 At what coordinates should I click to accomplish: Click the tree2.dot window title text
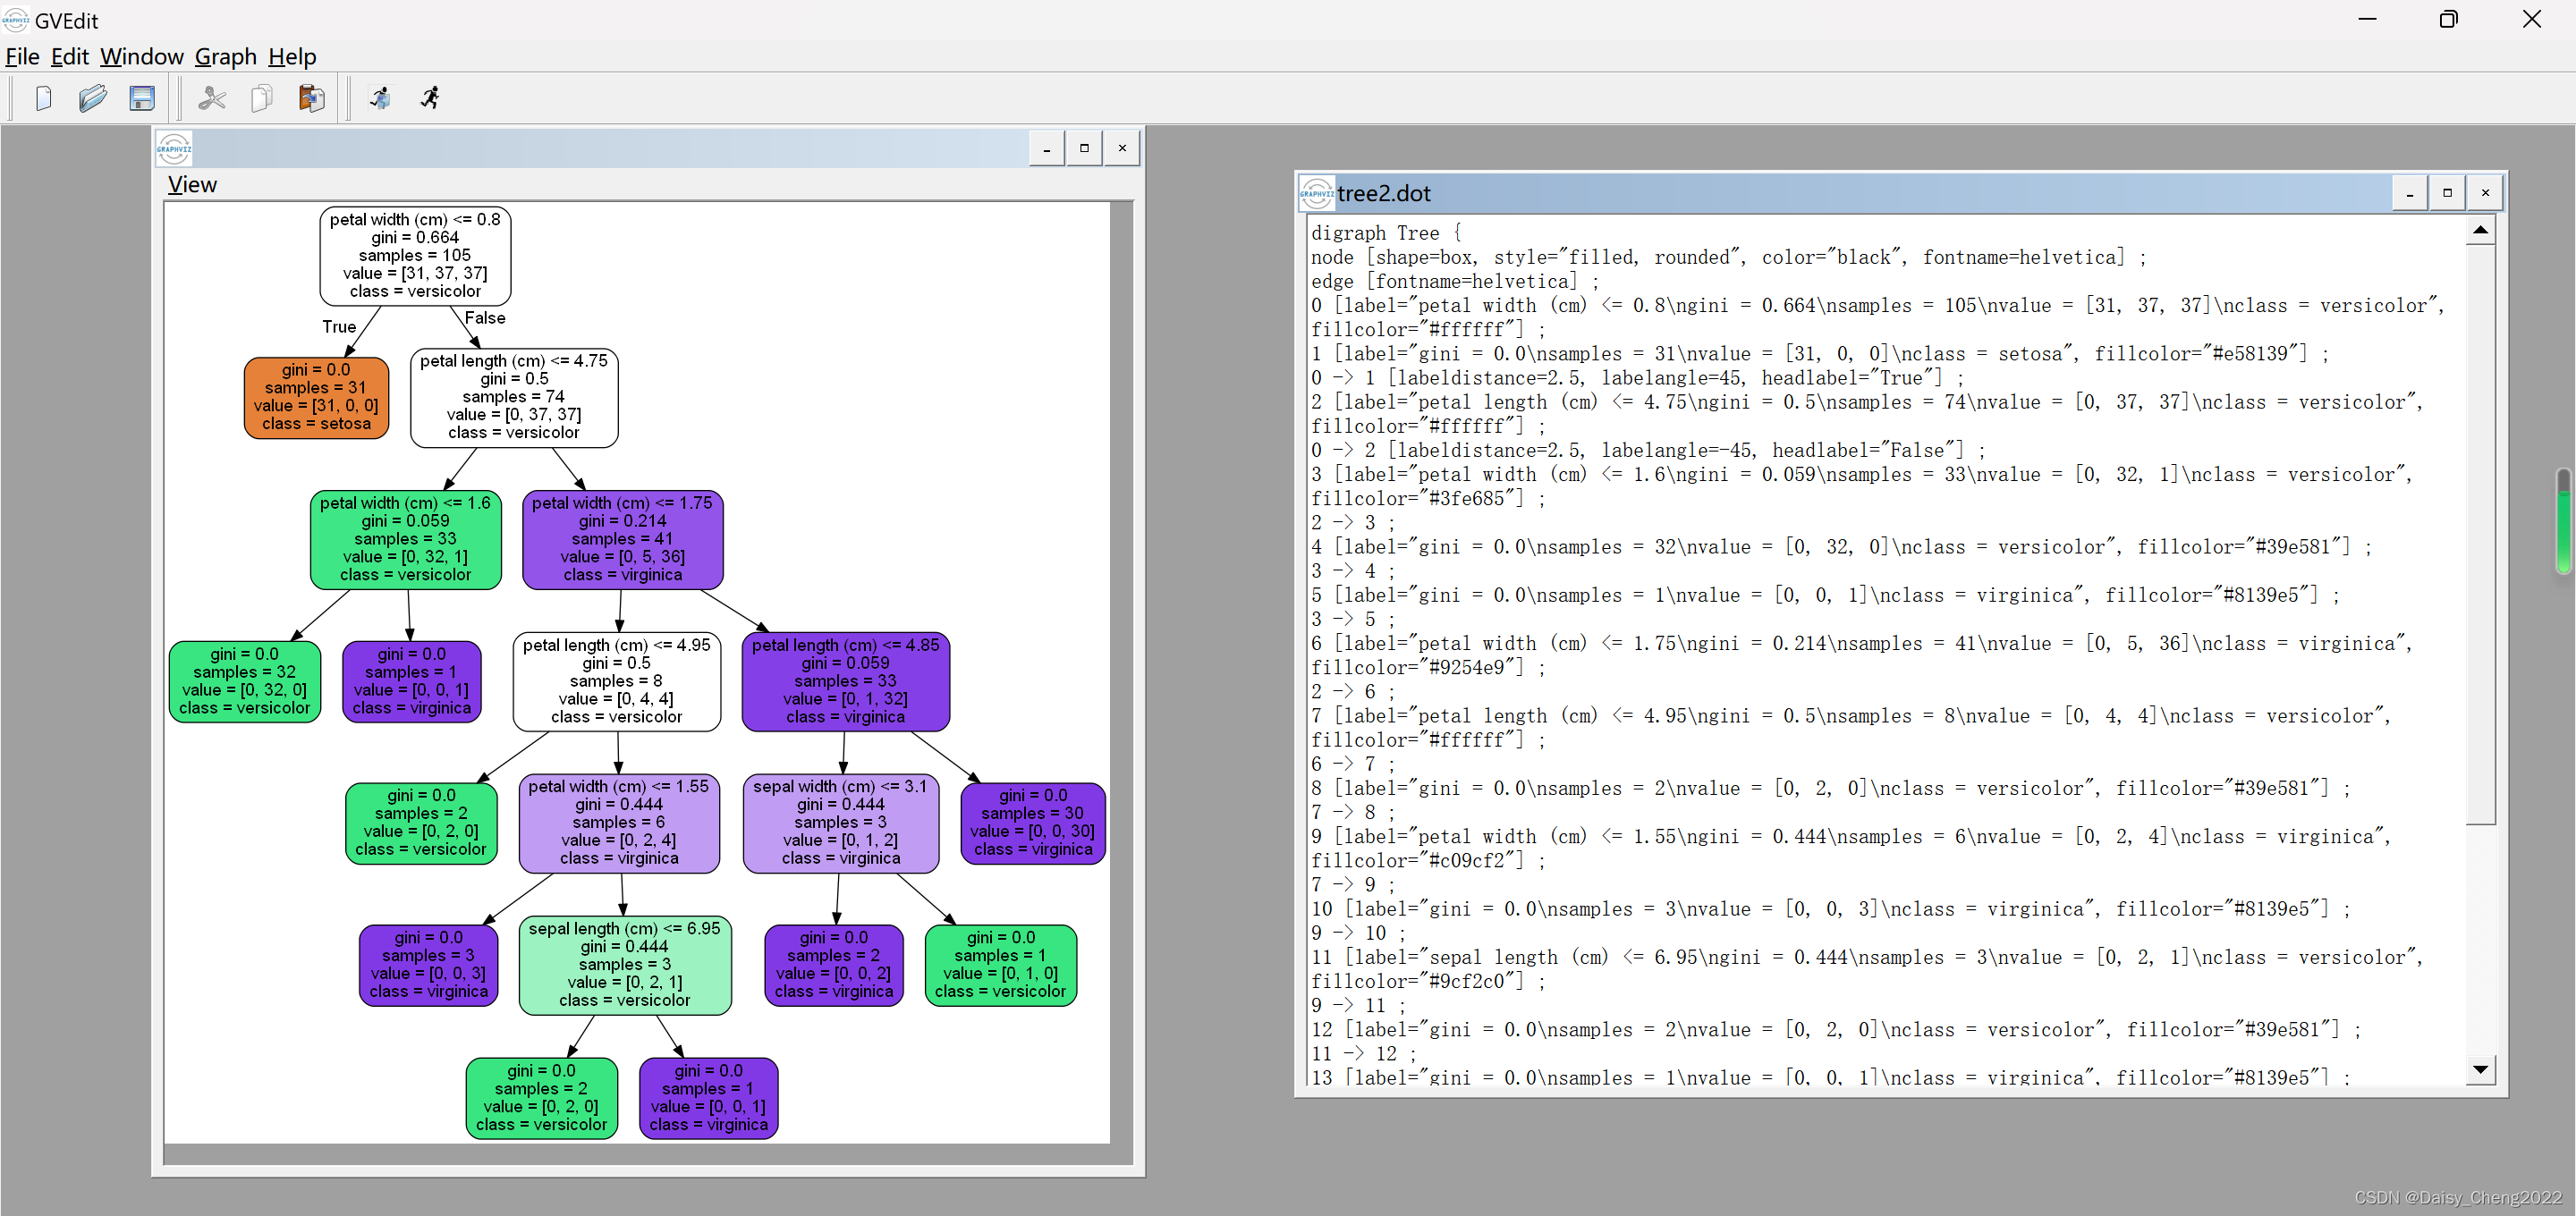(x=1384, y=194)
